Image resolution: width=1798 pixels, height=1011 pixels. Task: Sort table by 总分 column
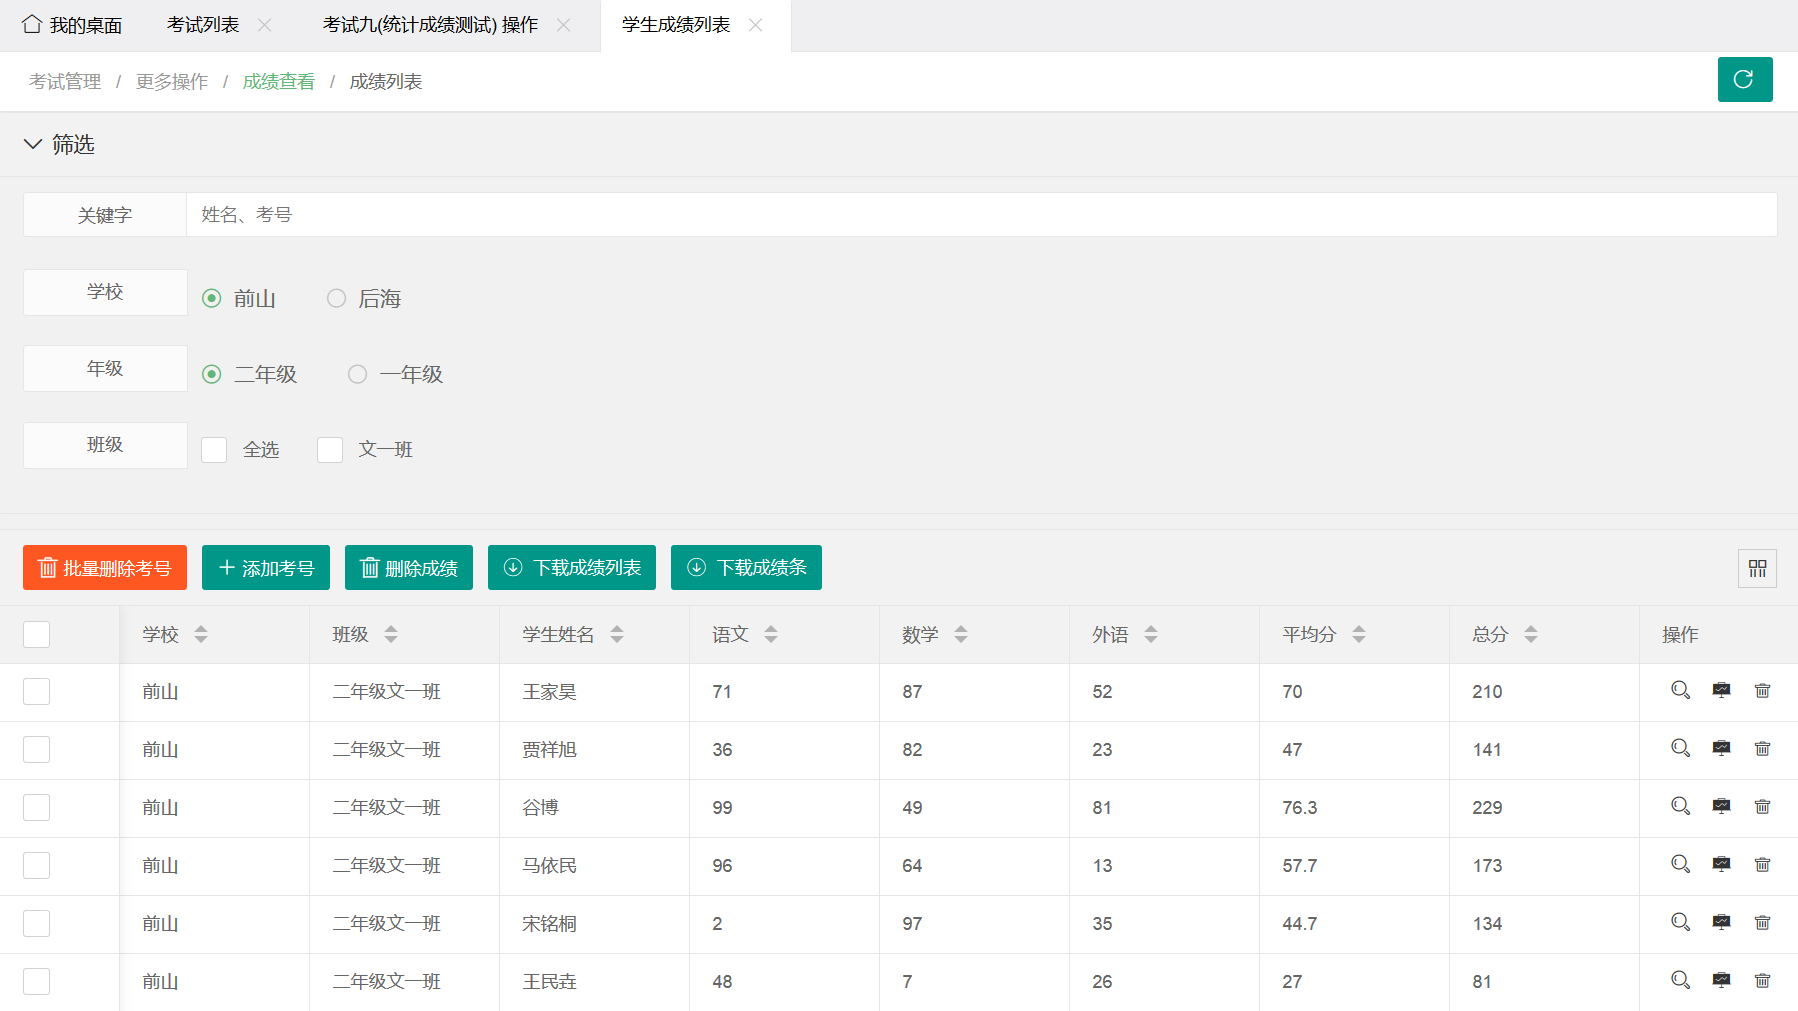pos(1530,635)
